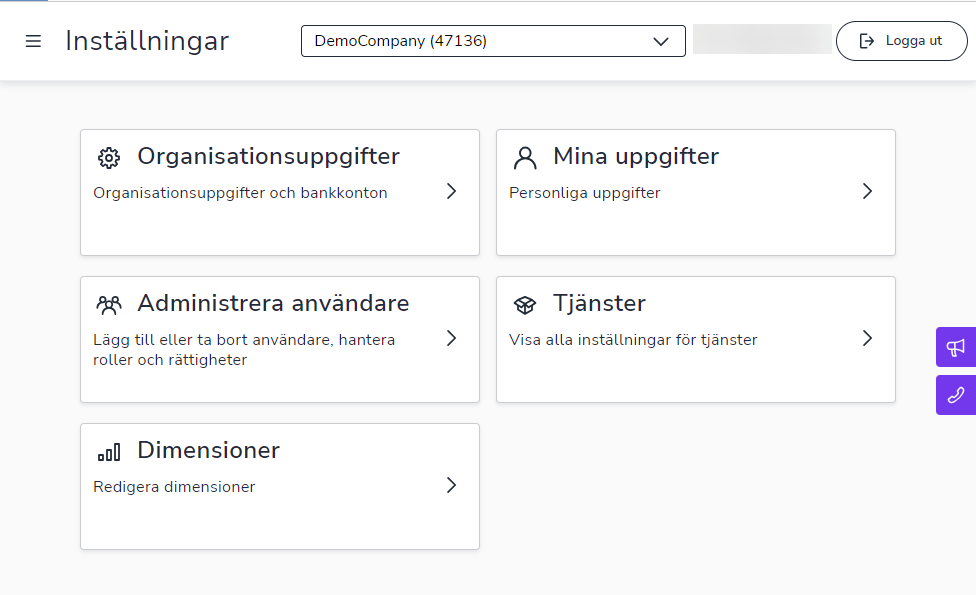
Task: Click the dropdown arrow in company selector
Action: (661, 42)
